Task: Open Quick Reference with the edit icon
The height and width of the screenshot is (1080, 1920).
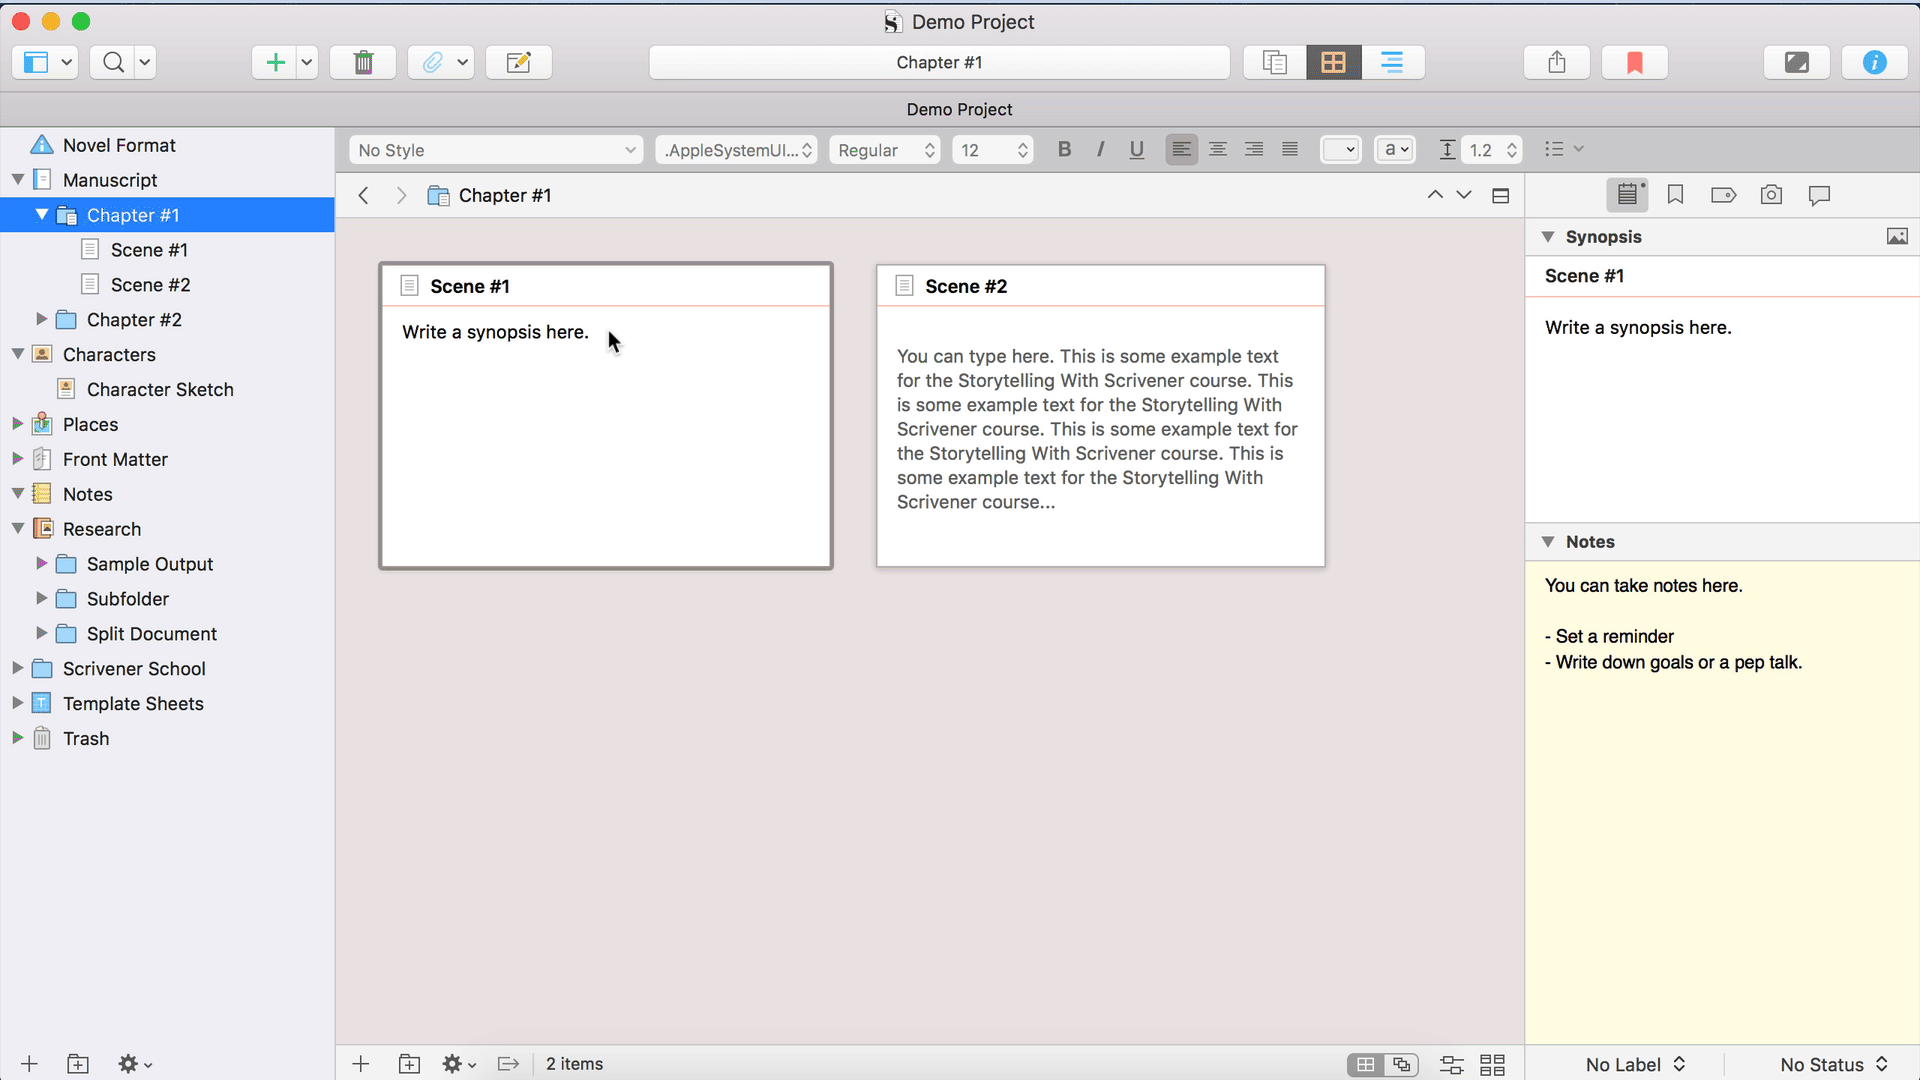Action: (518, 62)
